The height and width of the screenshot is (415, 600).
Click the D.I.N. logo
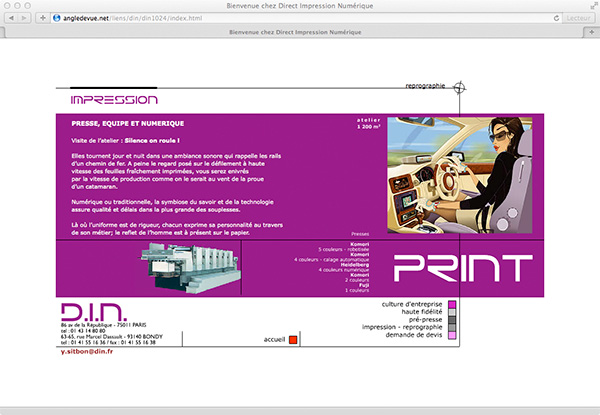[85, 310]
